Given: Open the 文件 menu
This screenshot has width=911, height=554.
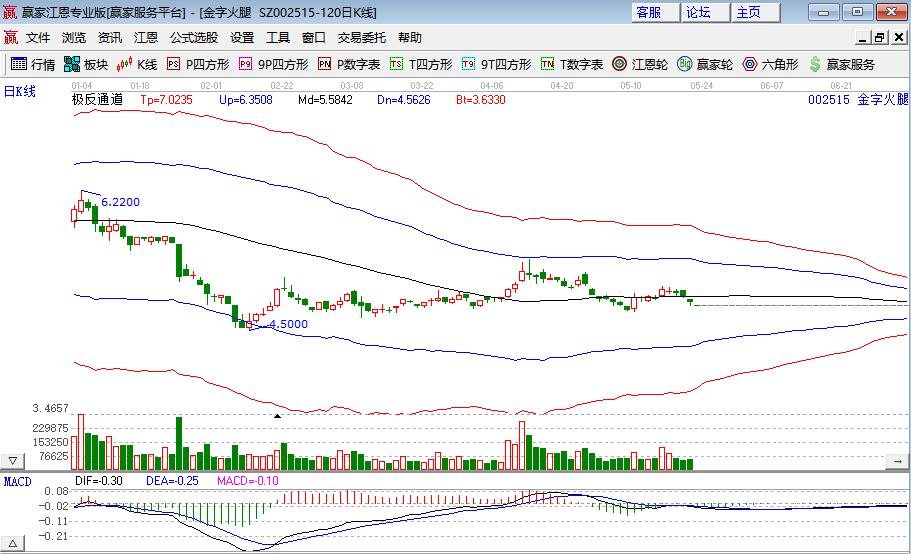Looking at the screenshot, I should click(x=38, y=38).
